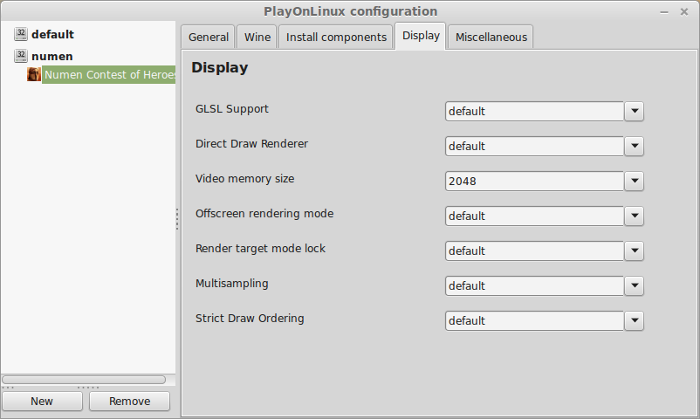
Task: Open the Miscellaneous tab
Action: click(491, 37)
